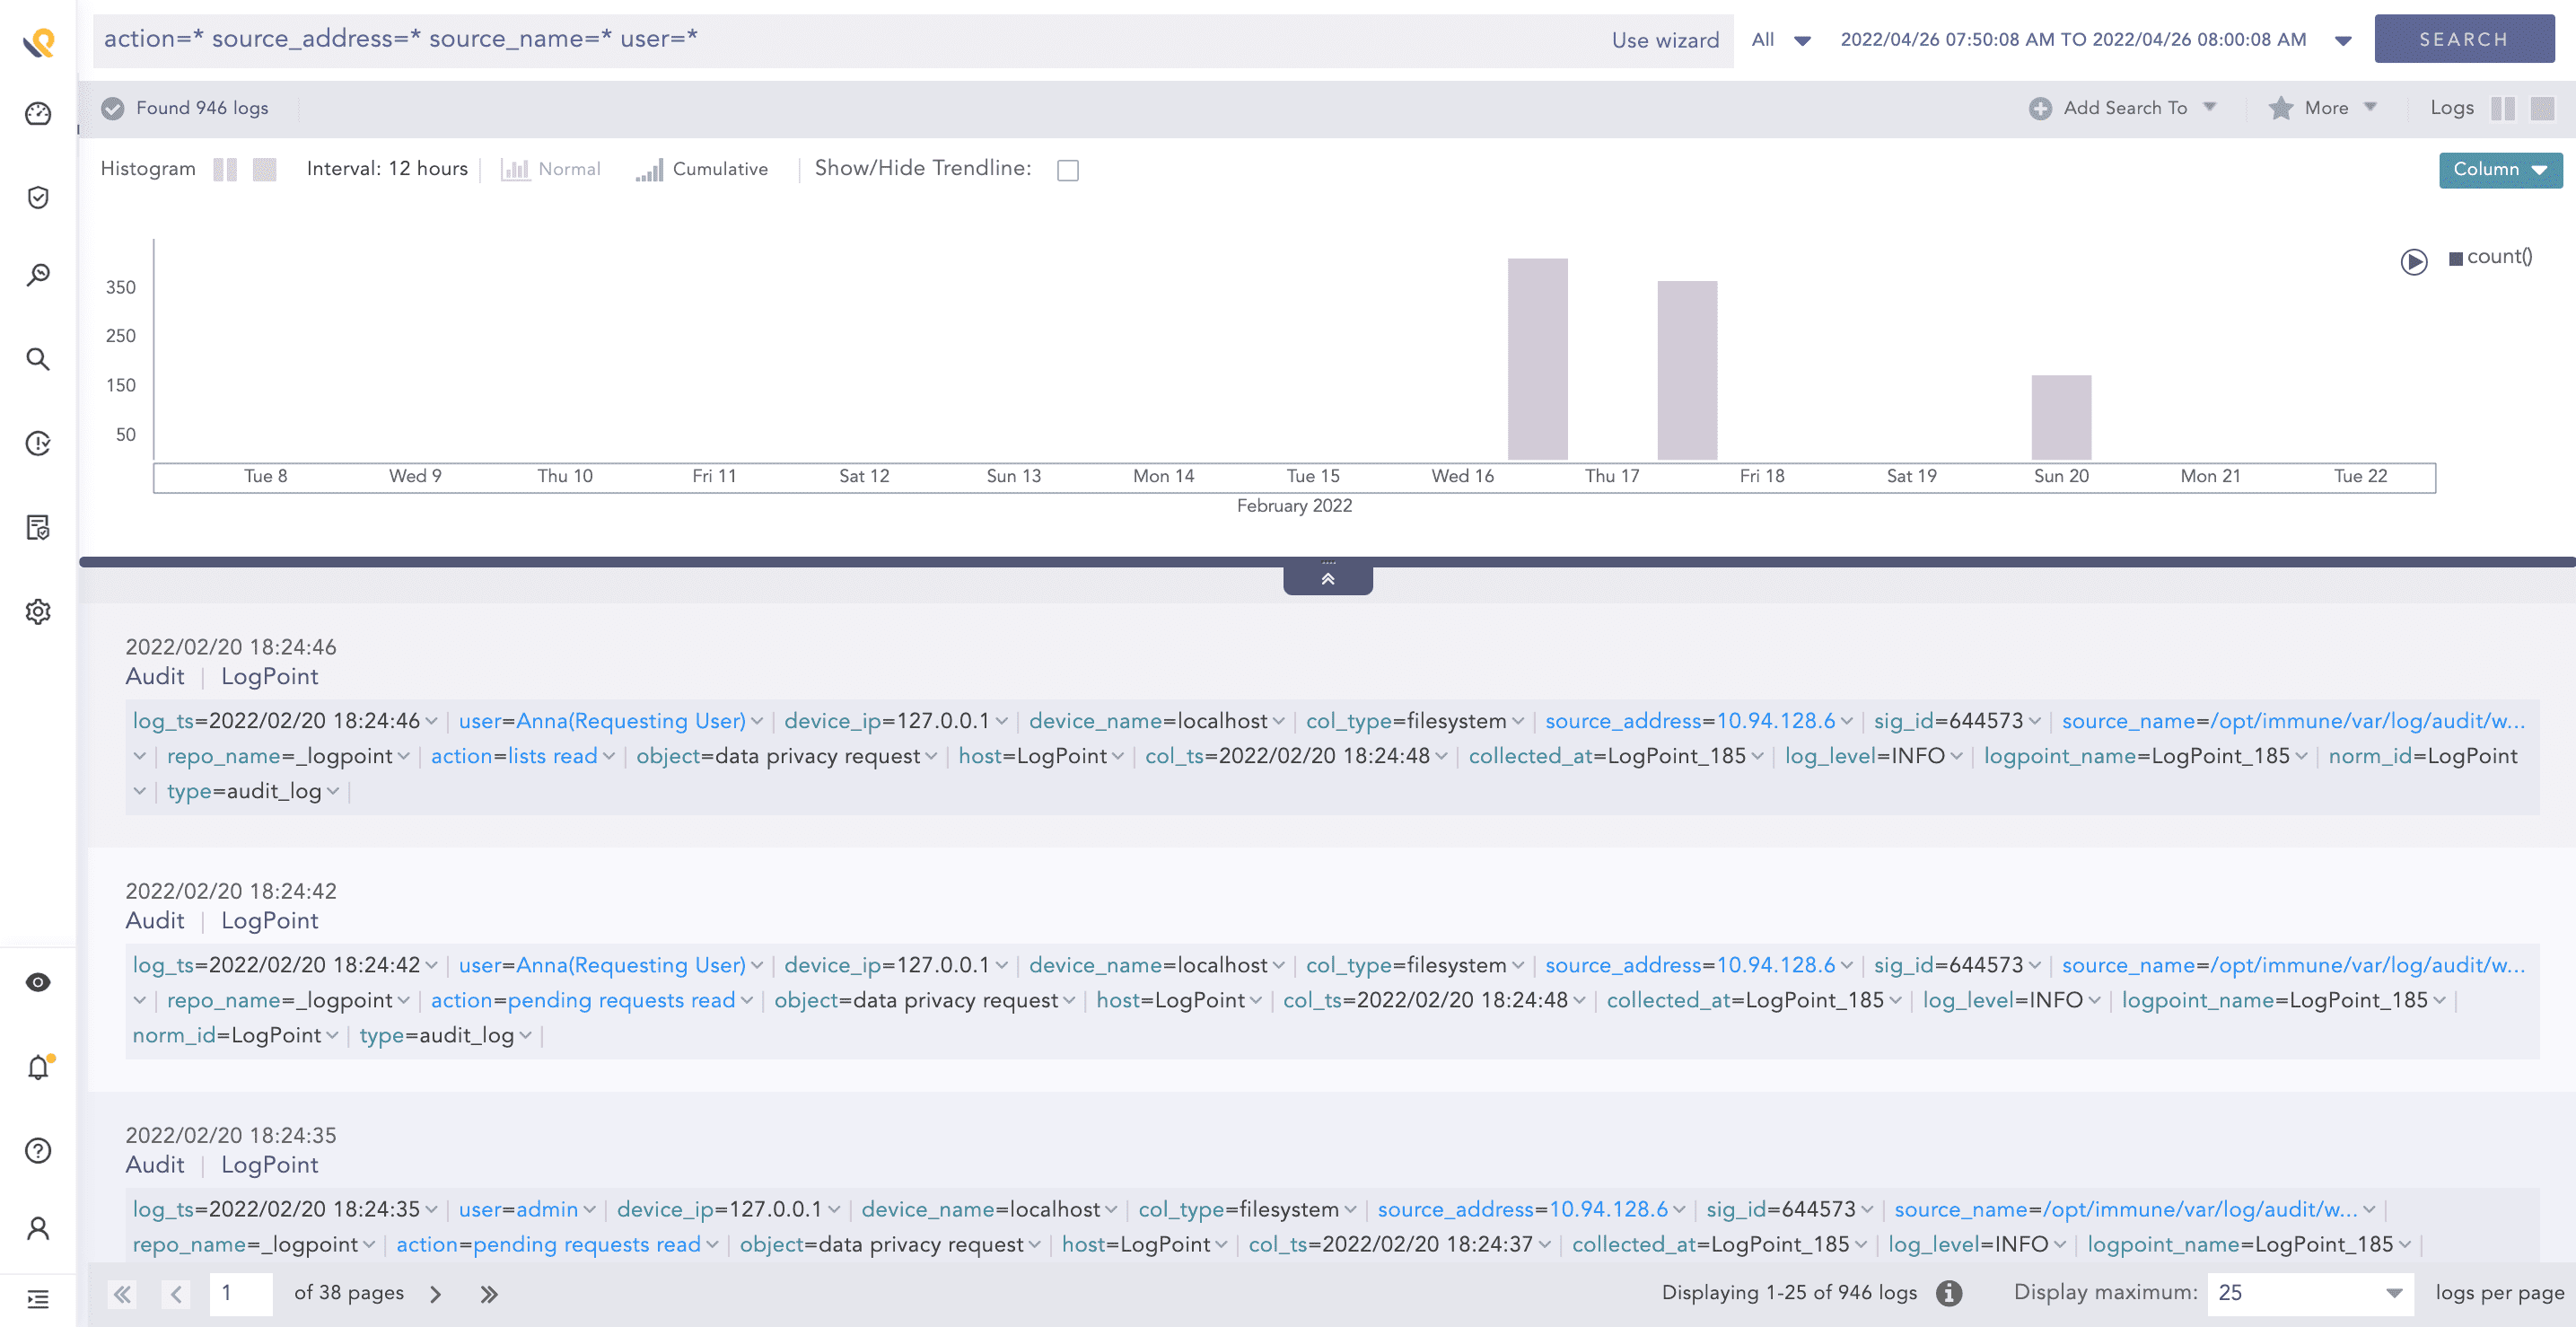Enable the Show/Hide Trendline checkbox
Viewport: 2576px width, 1327px height.
[1067, 169]
